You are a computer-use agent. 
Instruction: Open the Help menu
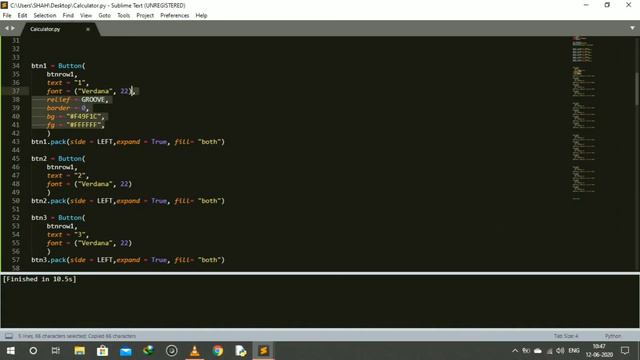(x=201, y=16)
